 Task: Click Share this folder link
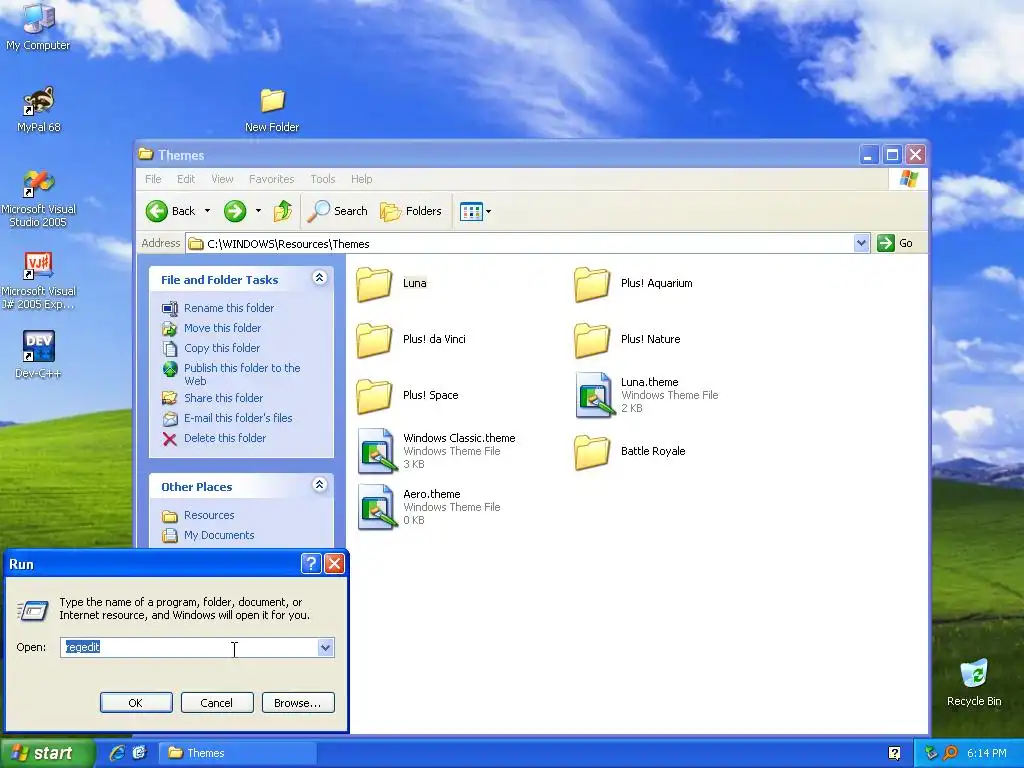tap(223, 398)
